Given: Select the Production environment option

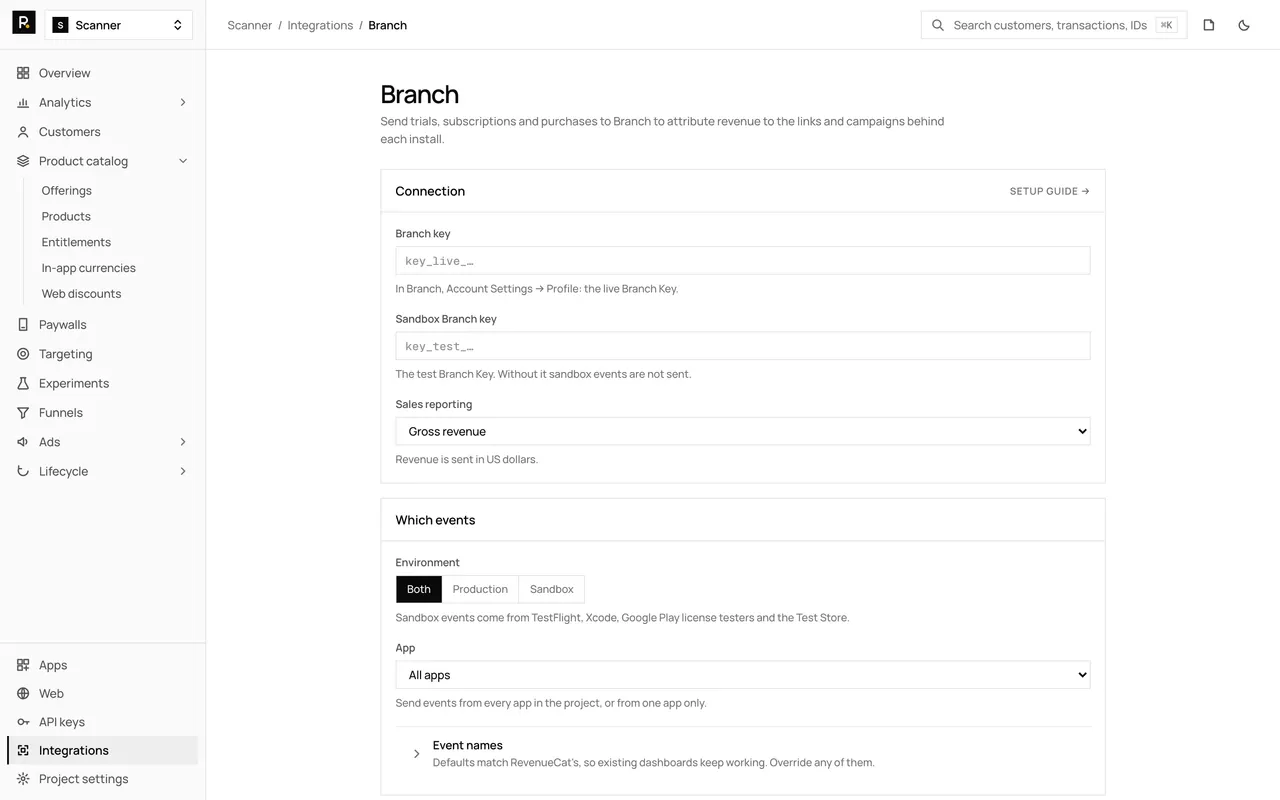Looking at the screenshot, I should pyautogui.click(x=480, y=589).
